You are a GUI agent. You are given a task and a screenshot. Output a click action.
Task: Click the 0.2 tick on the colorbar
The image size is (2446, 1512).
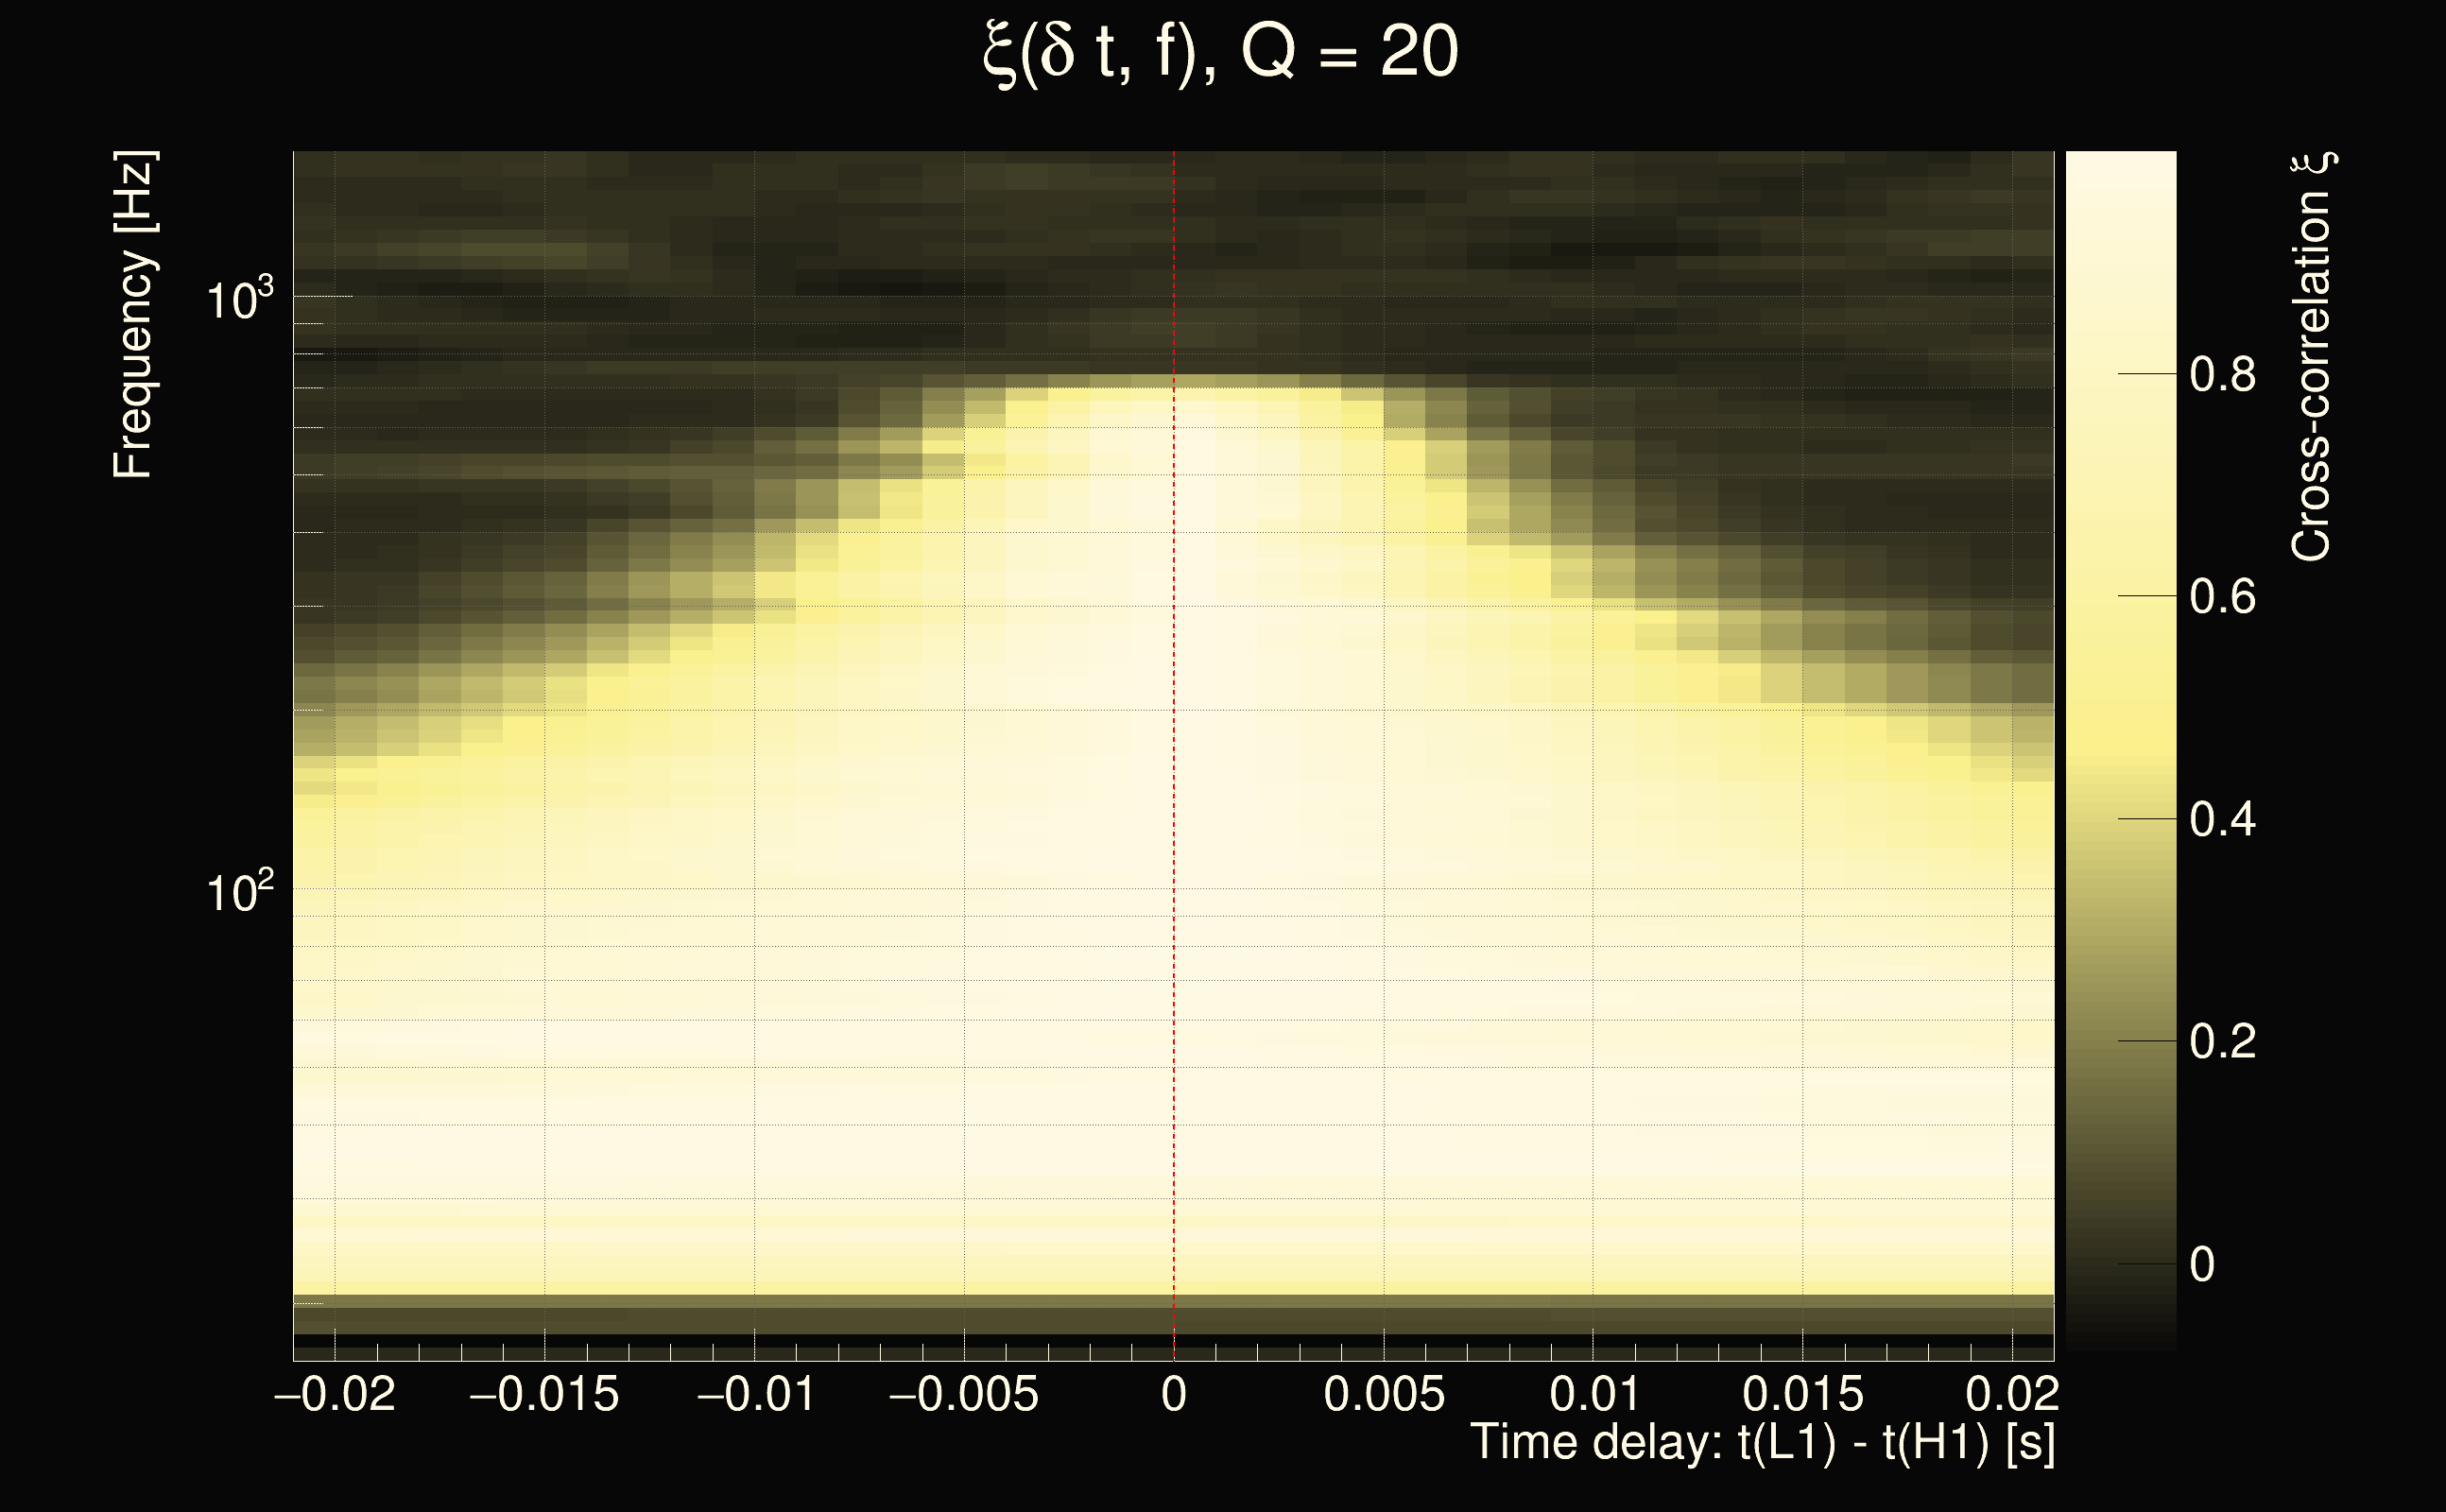point(2222,1042)
